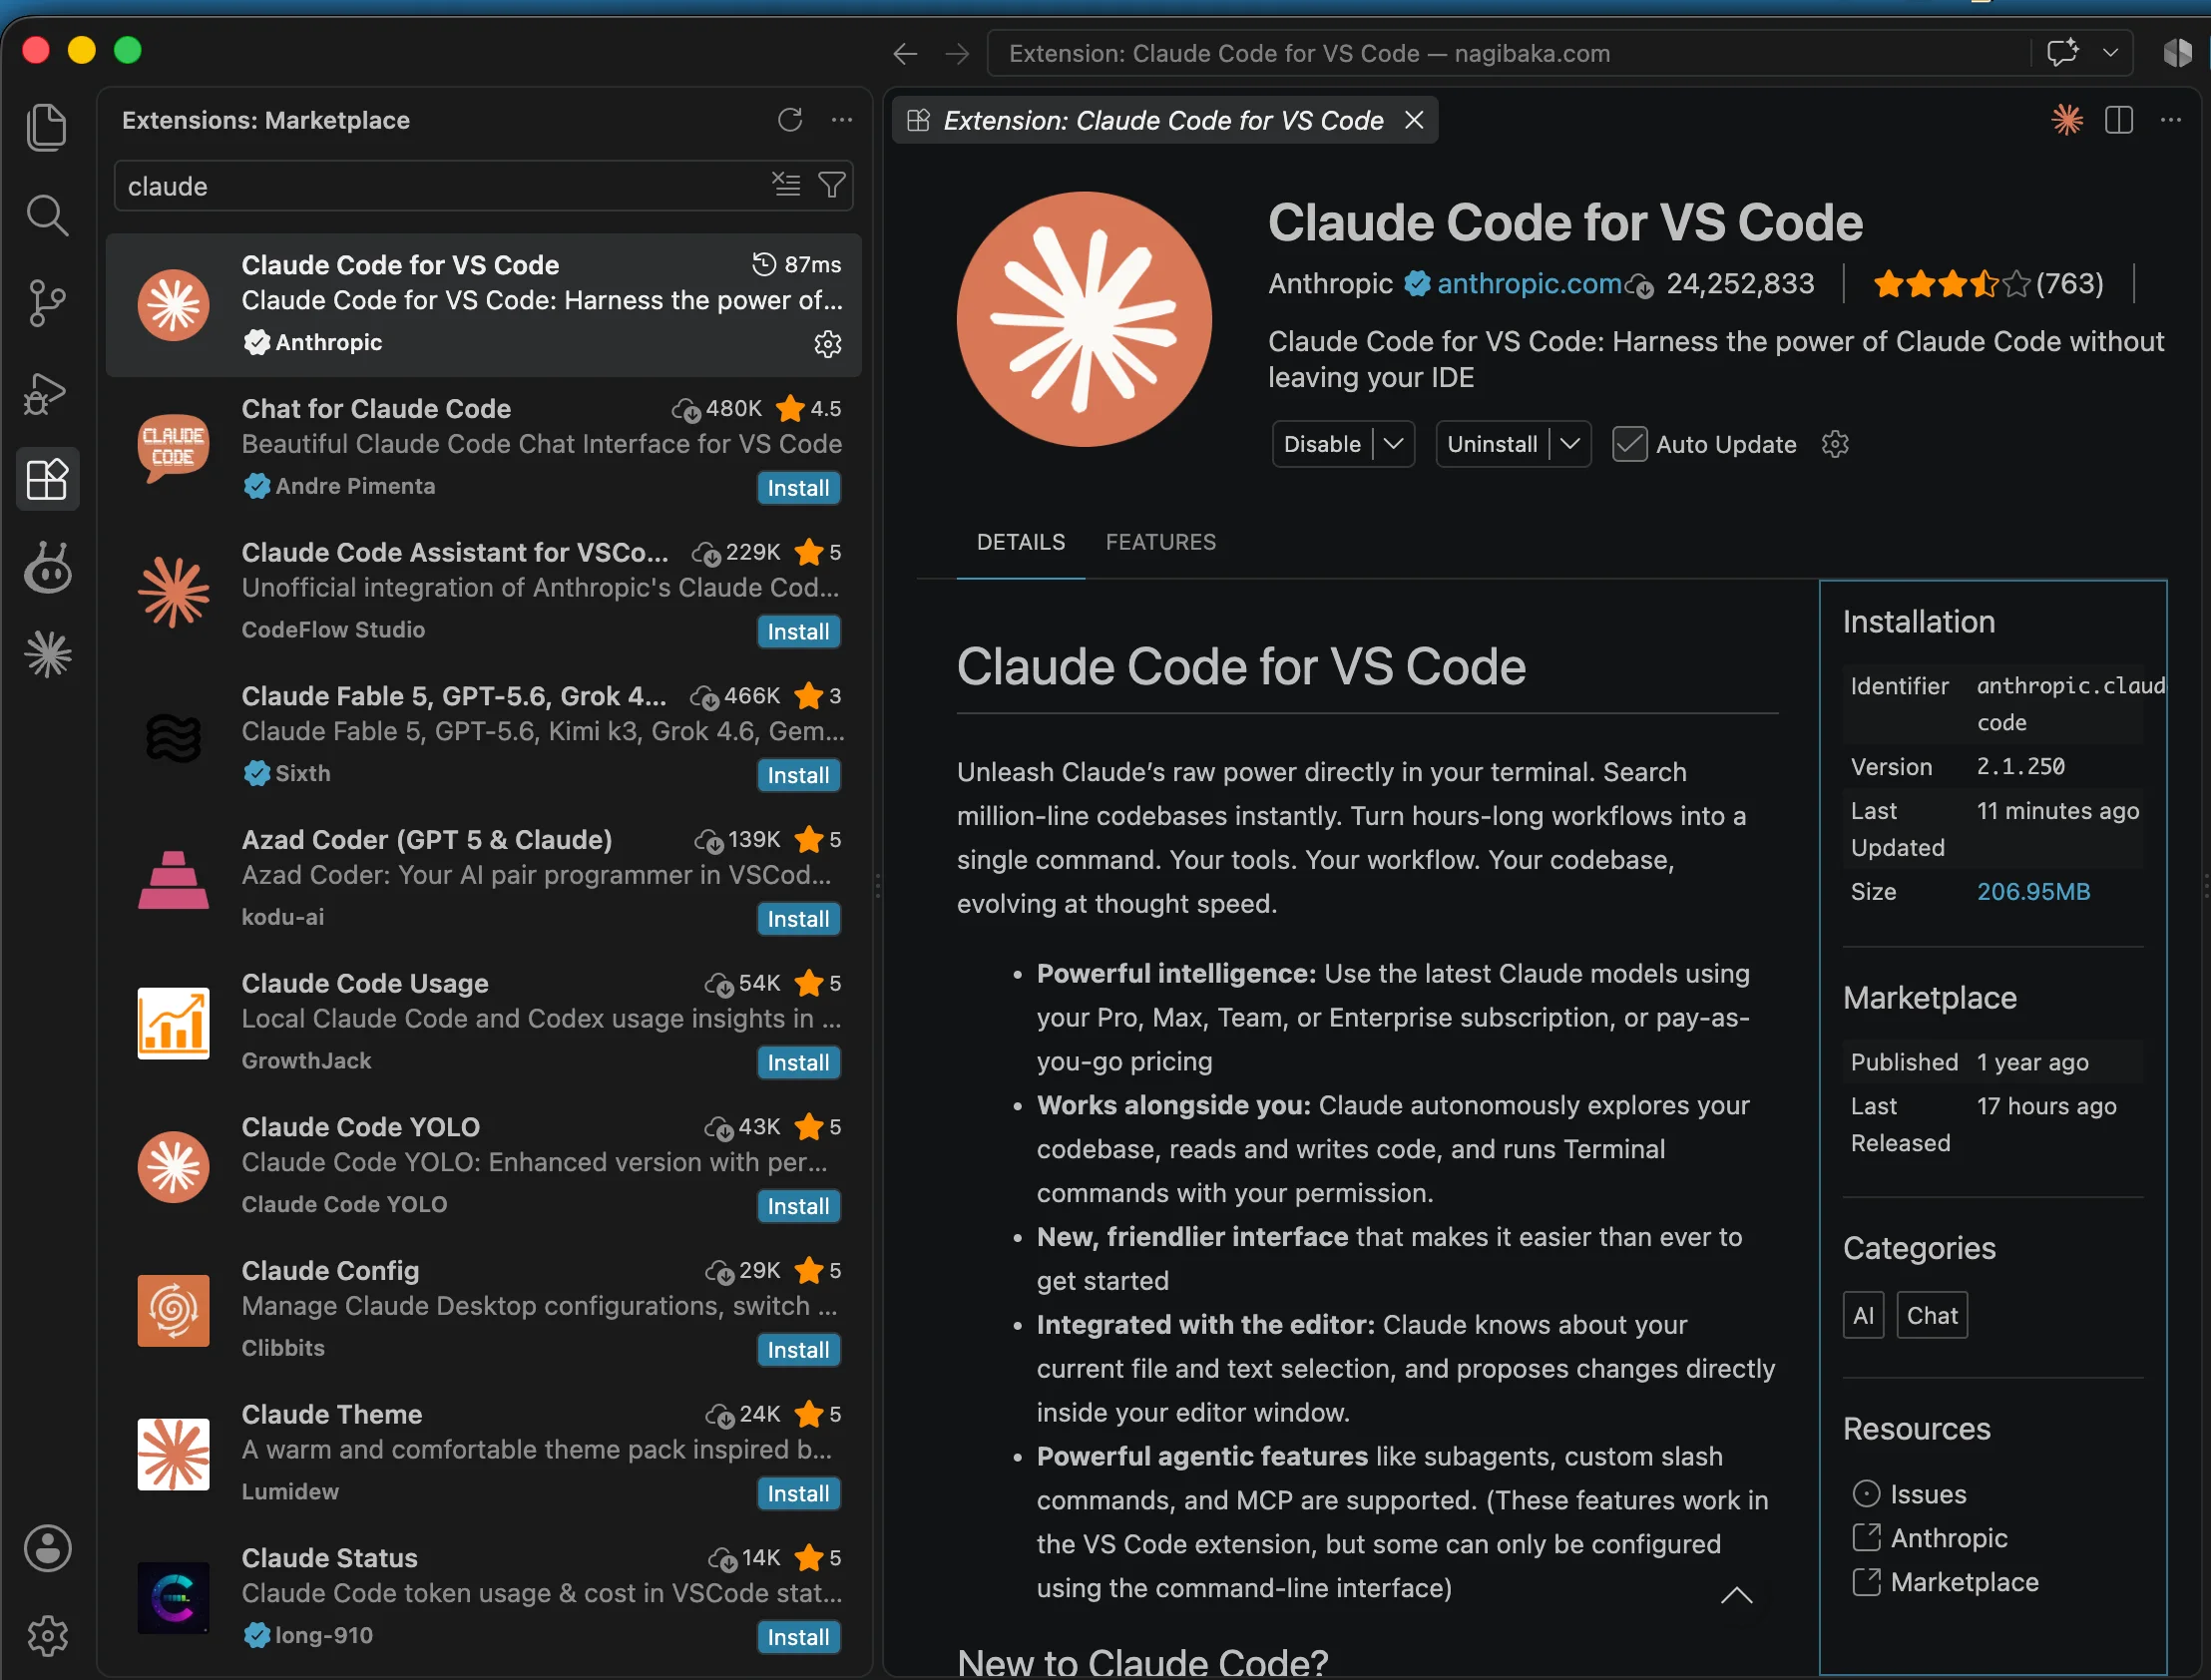Screen dimensions: 2211x1680
Task: Install Claude Code YOLO extension
Action: tap(798, 1207)
